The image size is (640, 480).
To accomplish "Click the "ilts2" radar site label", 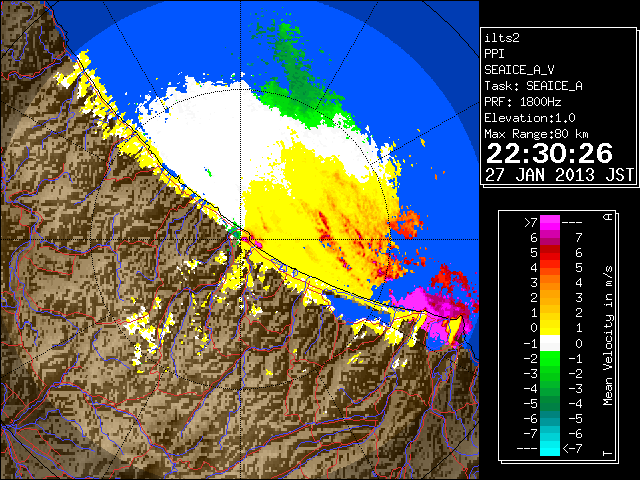I will pos(502,38).
